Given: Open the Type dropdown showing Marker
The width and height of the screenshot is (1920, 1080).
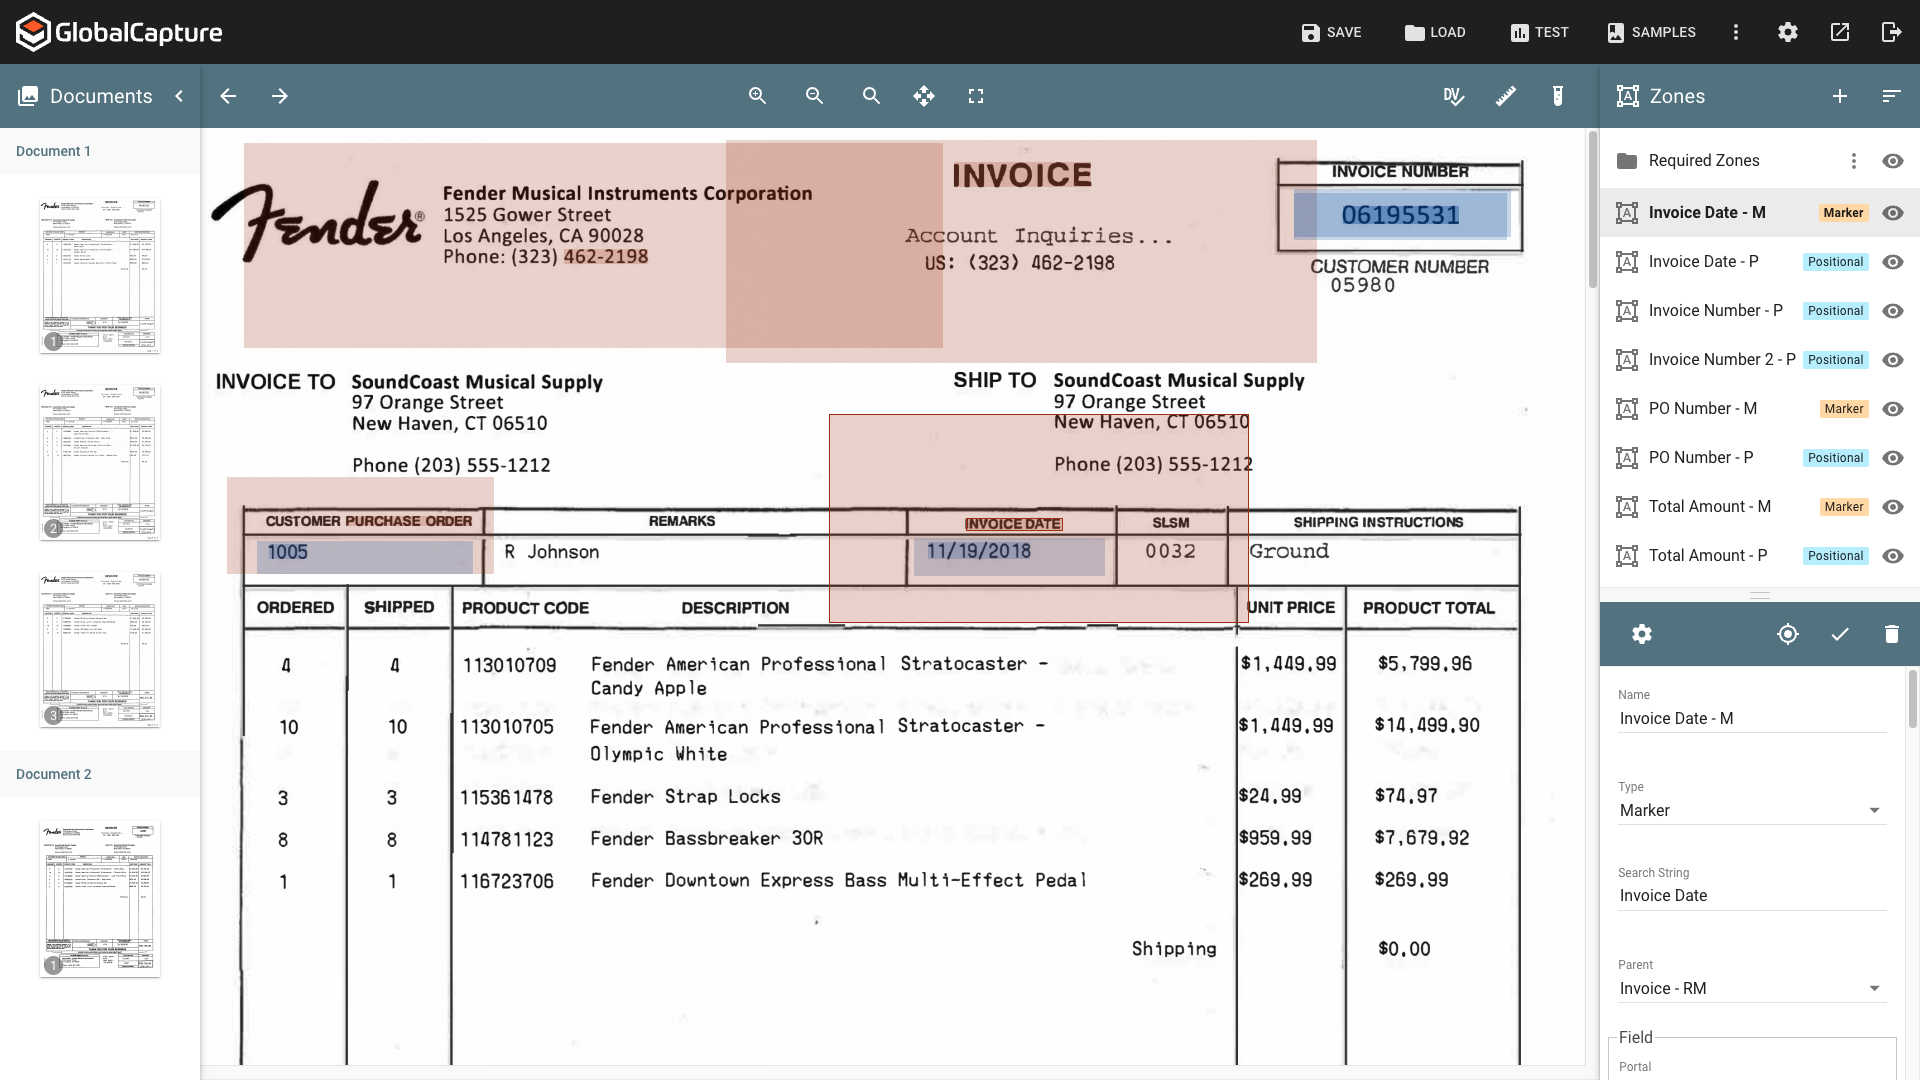Looking at the screenshot, I should (x=1752, y=811).
